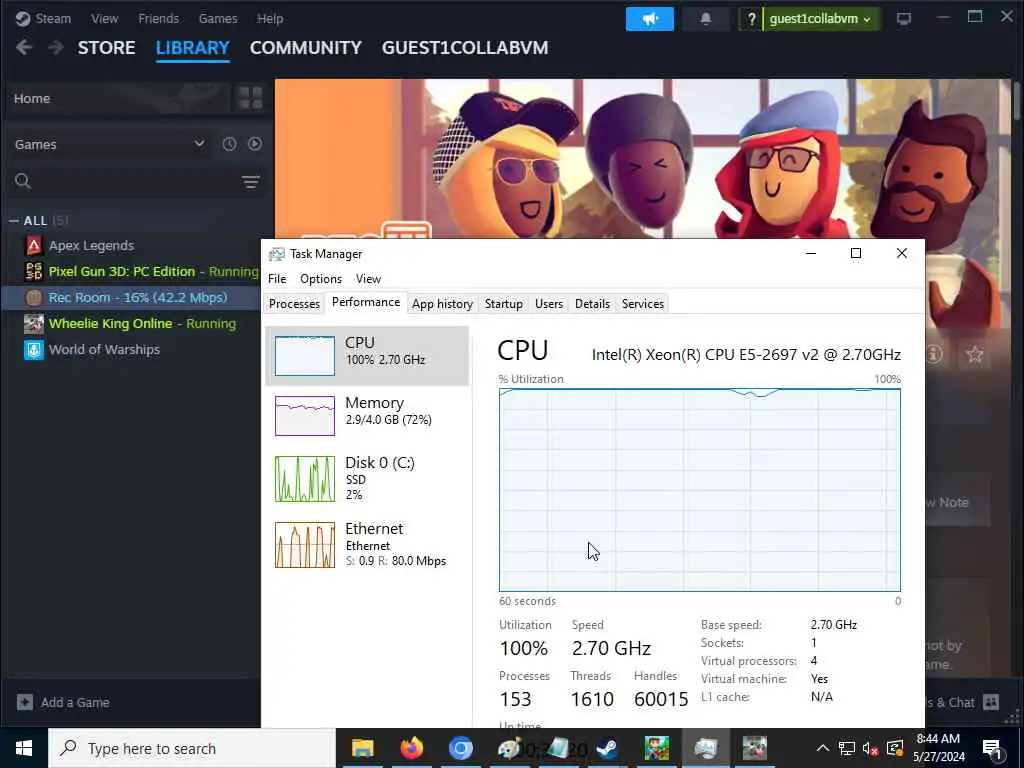Collapse the ALL games category

(14, 221)
